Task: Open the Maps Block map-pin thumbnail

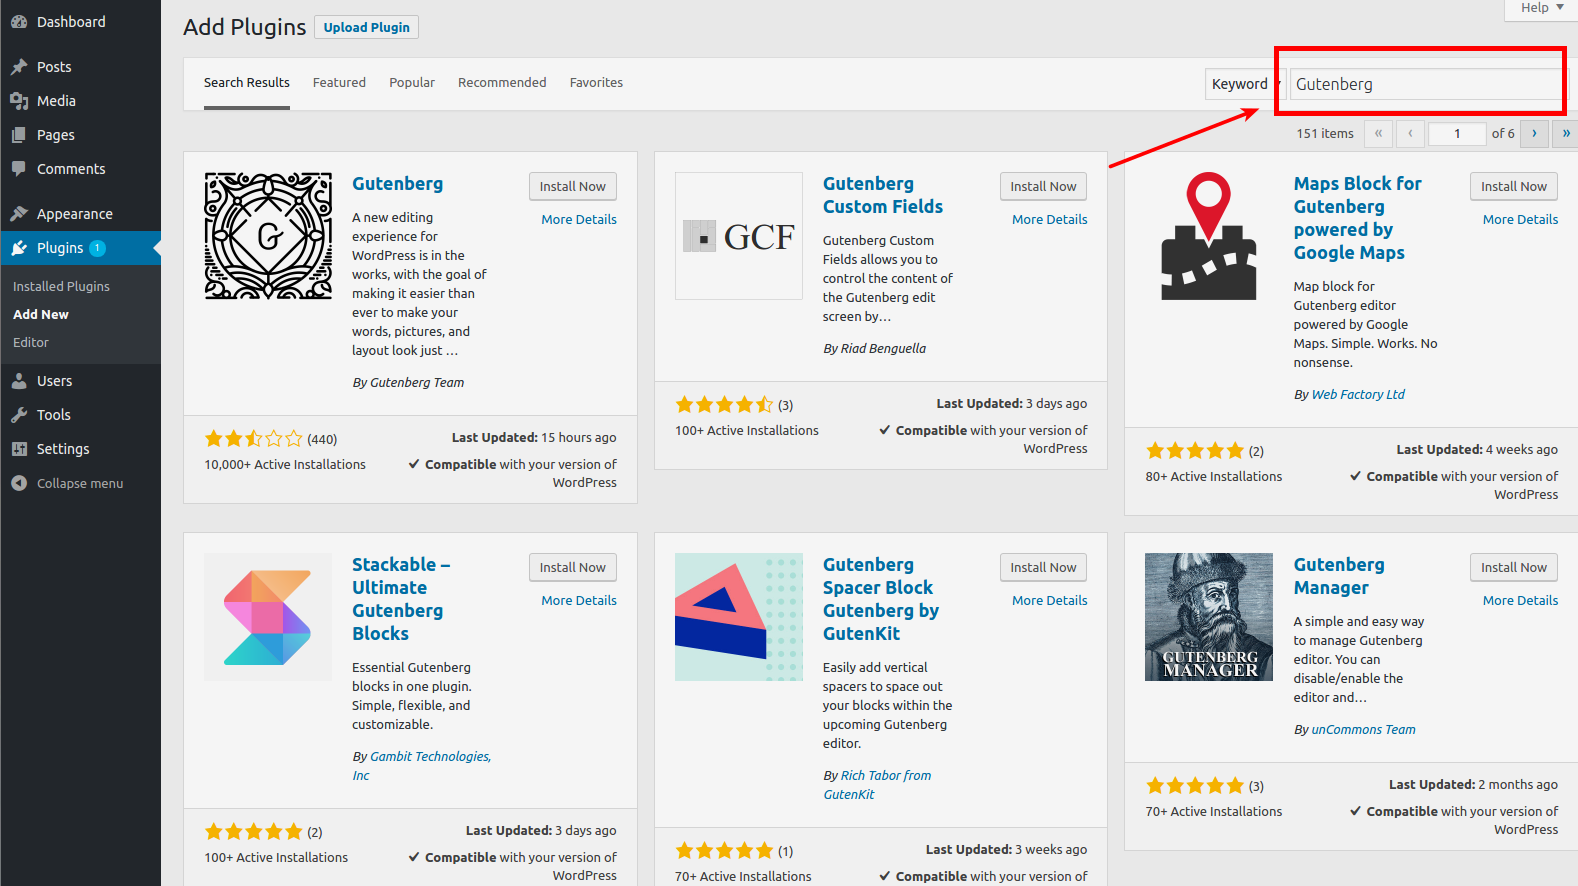Action: pyautogui.click(x=1209, y=236)
